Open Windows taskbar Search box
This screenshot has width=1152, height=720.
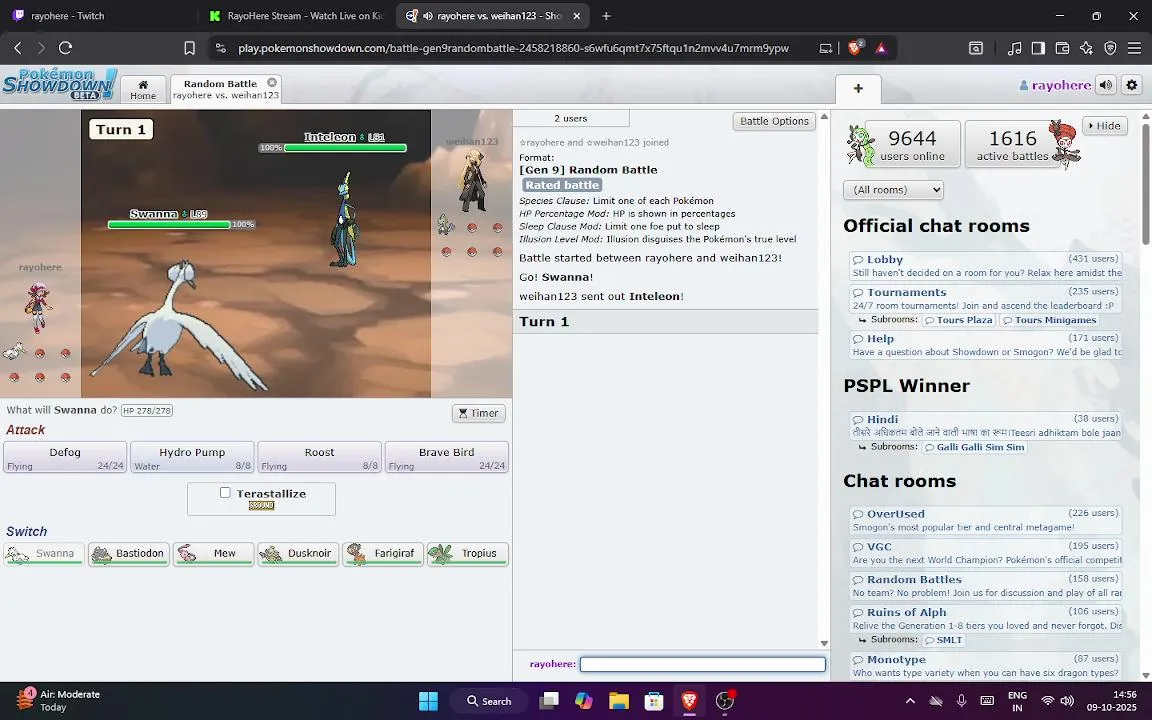coord(489,701)
